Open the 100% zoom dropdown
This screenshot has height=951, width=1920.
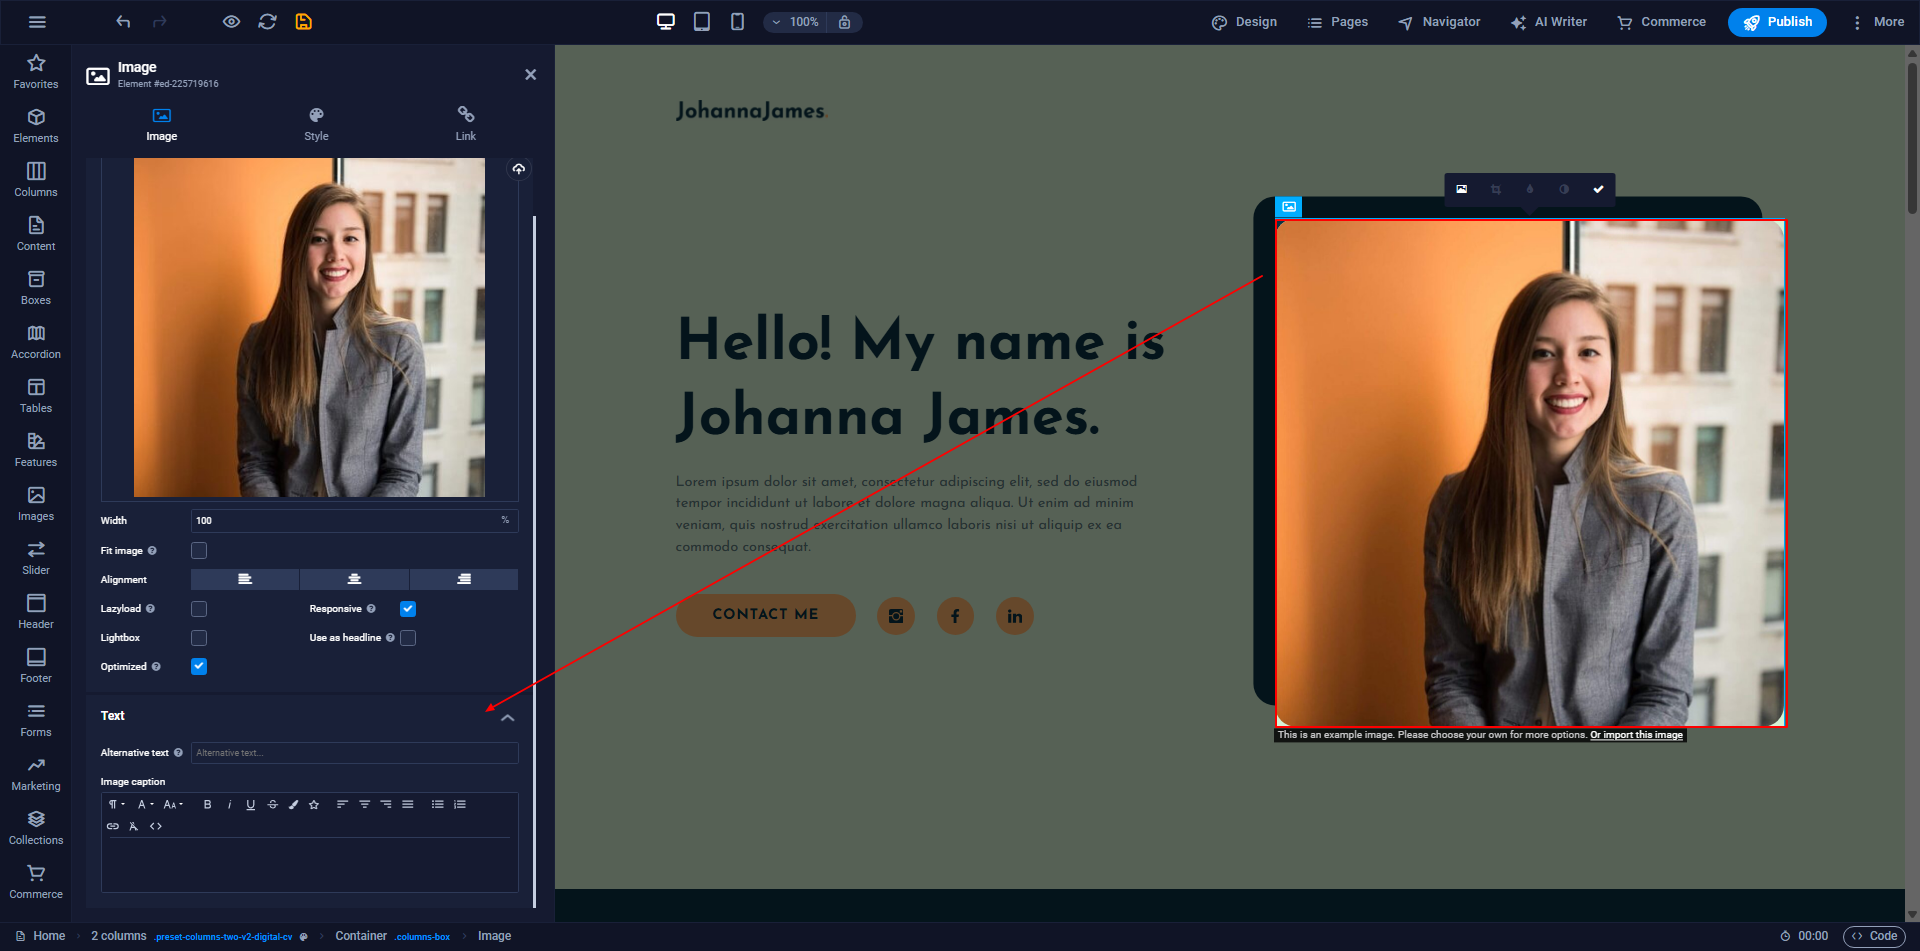point(796,22)
